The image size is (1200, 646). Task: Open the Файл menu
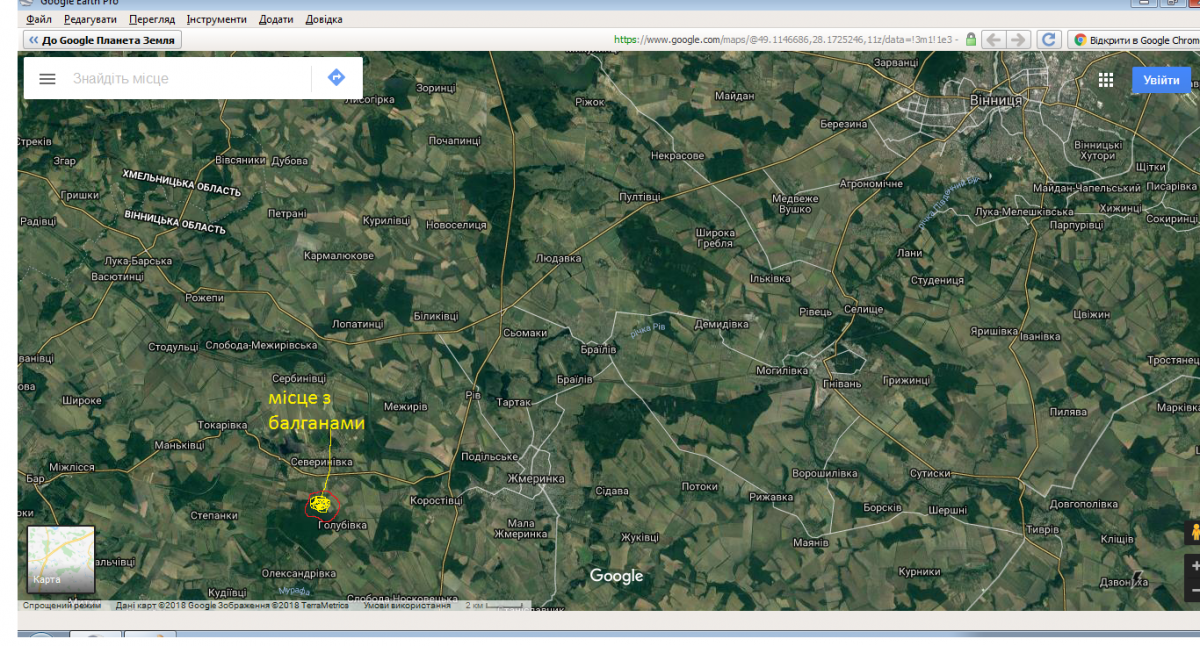coord(40,19)
